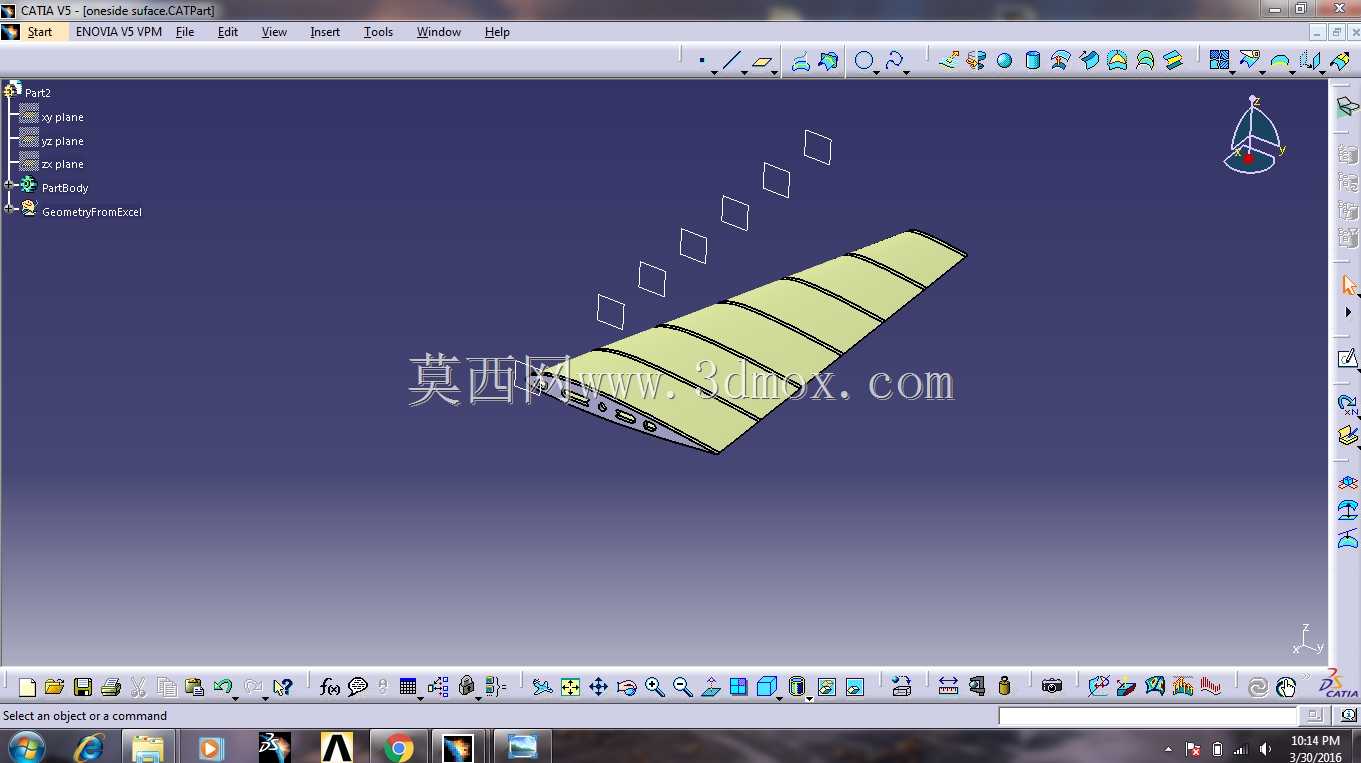Select the zx plane in tree
This screenshot has width=1361, height=763.
(62, 164)
